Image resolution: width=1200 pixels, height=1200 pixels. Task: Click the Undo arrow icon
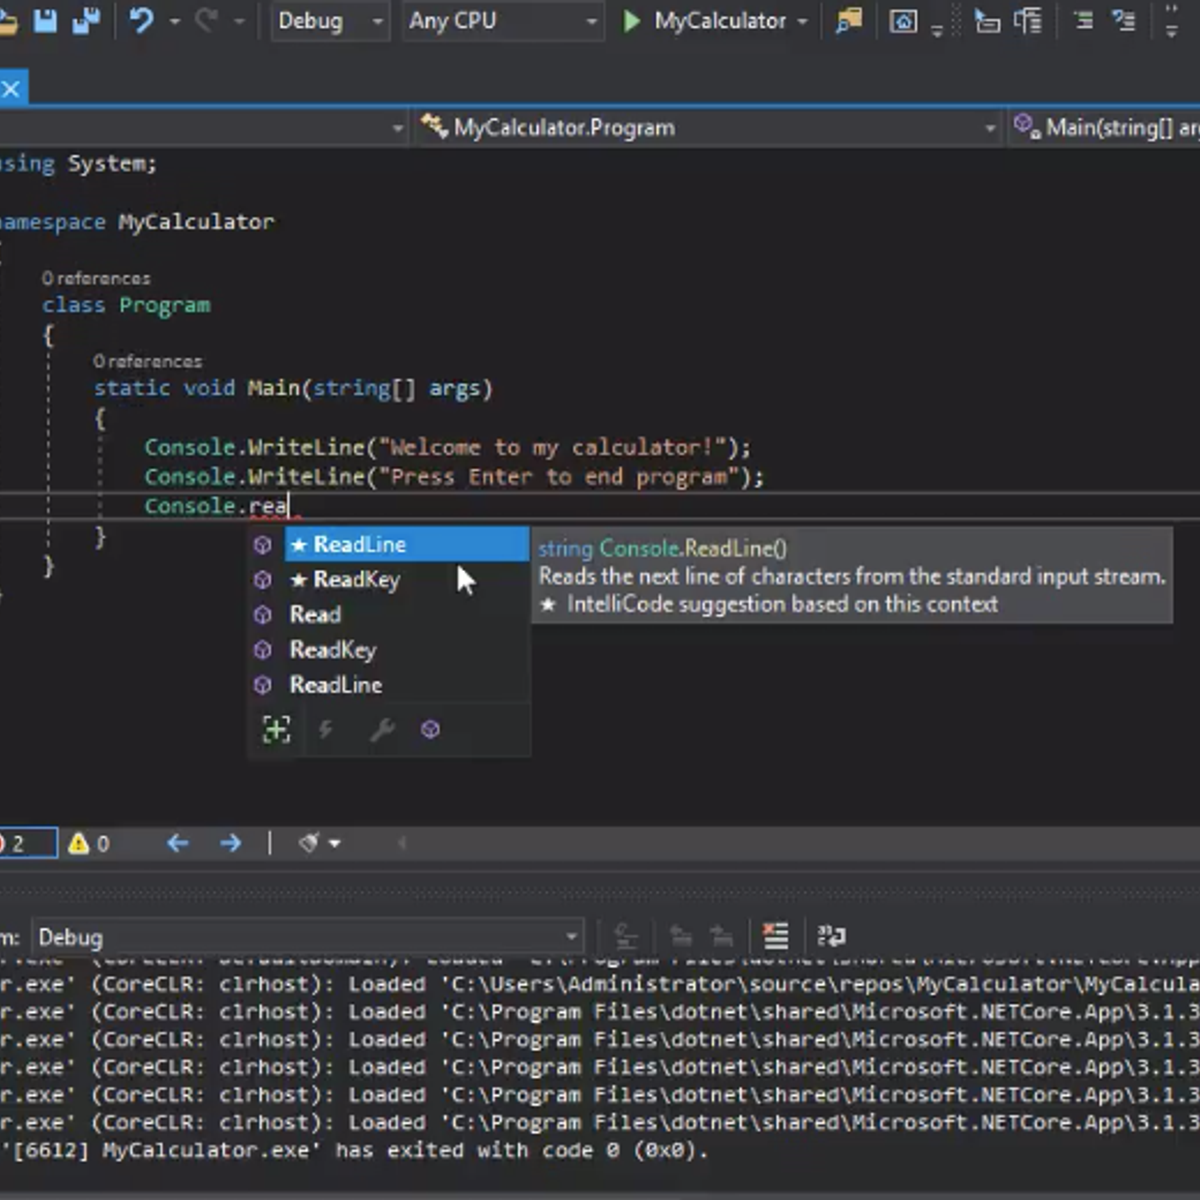point(141,21)
